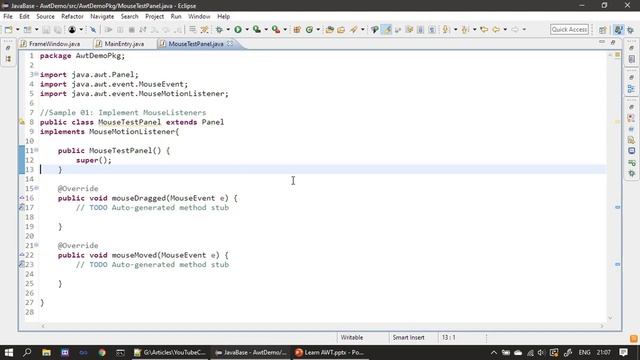Image resolution: width=640 pixels, height=360 pixels.
Task: Open Chrome from the taskbar
Action: (x=102, y=352)
